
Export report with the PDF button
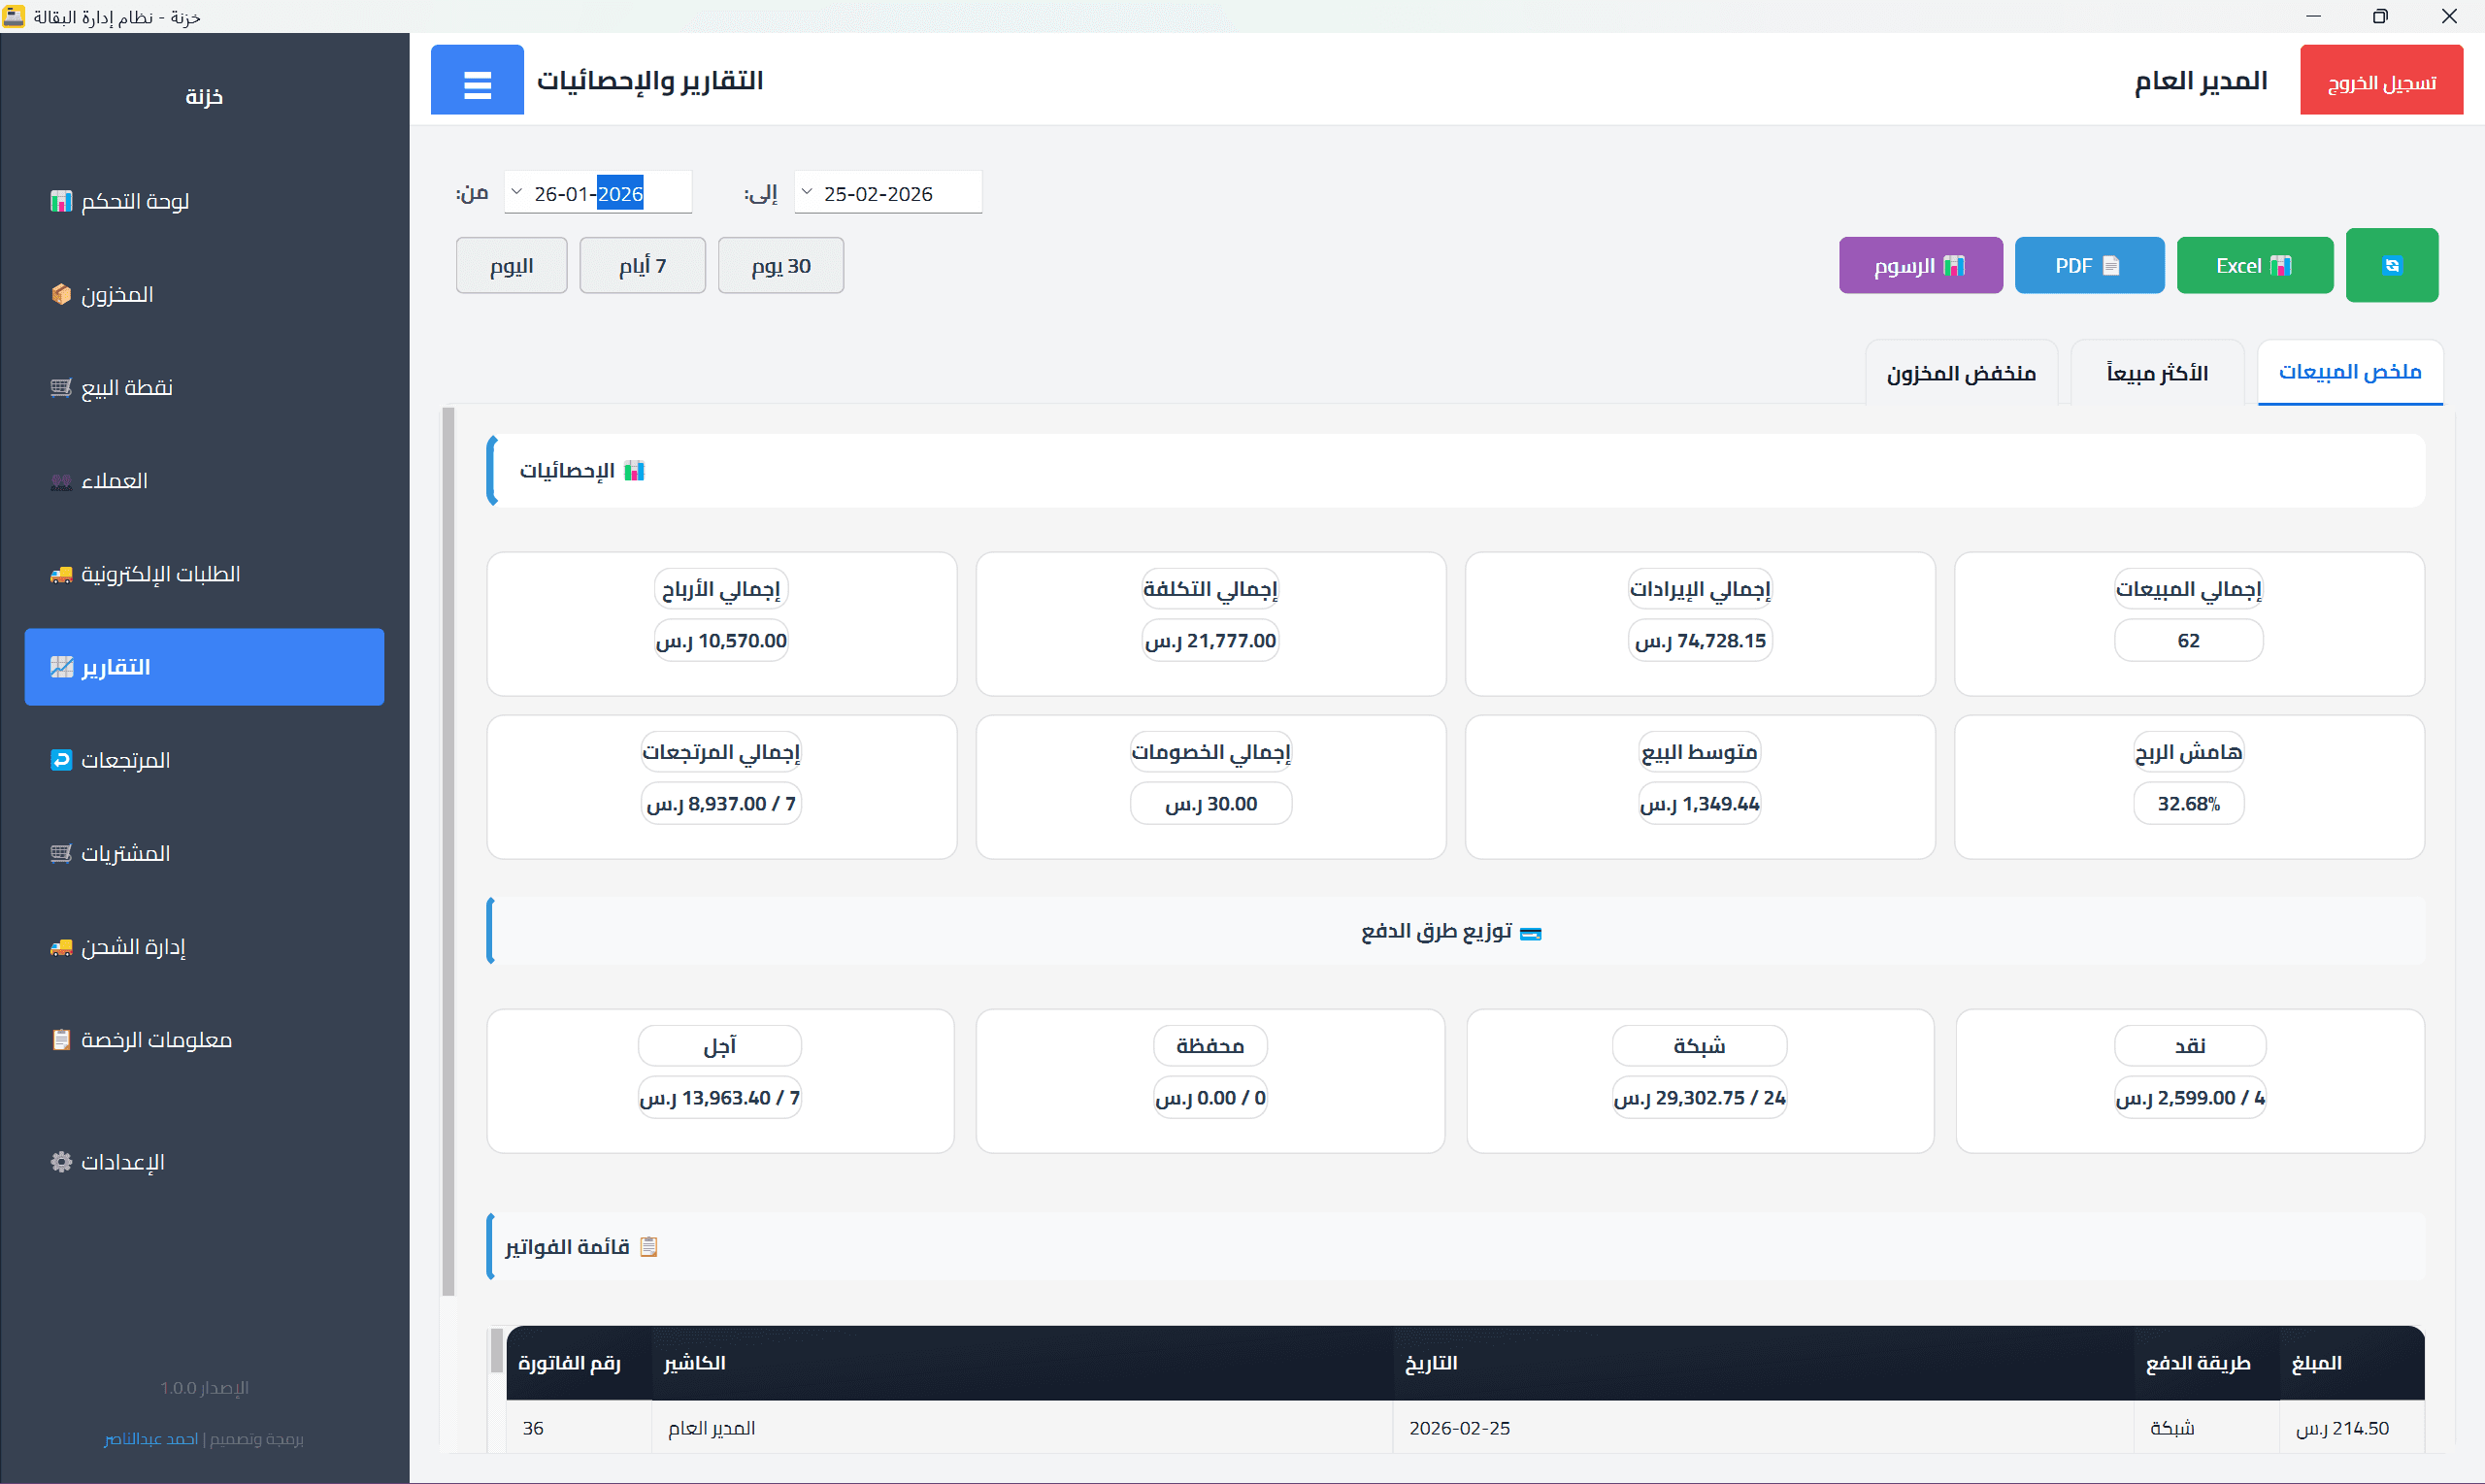pos(2088,266)
